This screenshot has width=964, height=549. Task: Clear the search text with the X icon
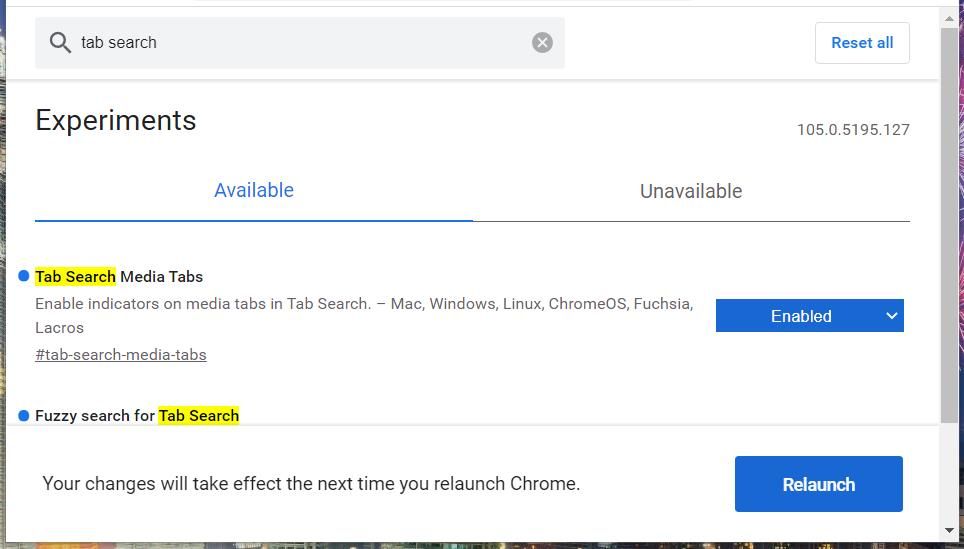[x=542, y=42]
